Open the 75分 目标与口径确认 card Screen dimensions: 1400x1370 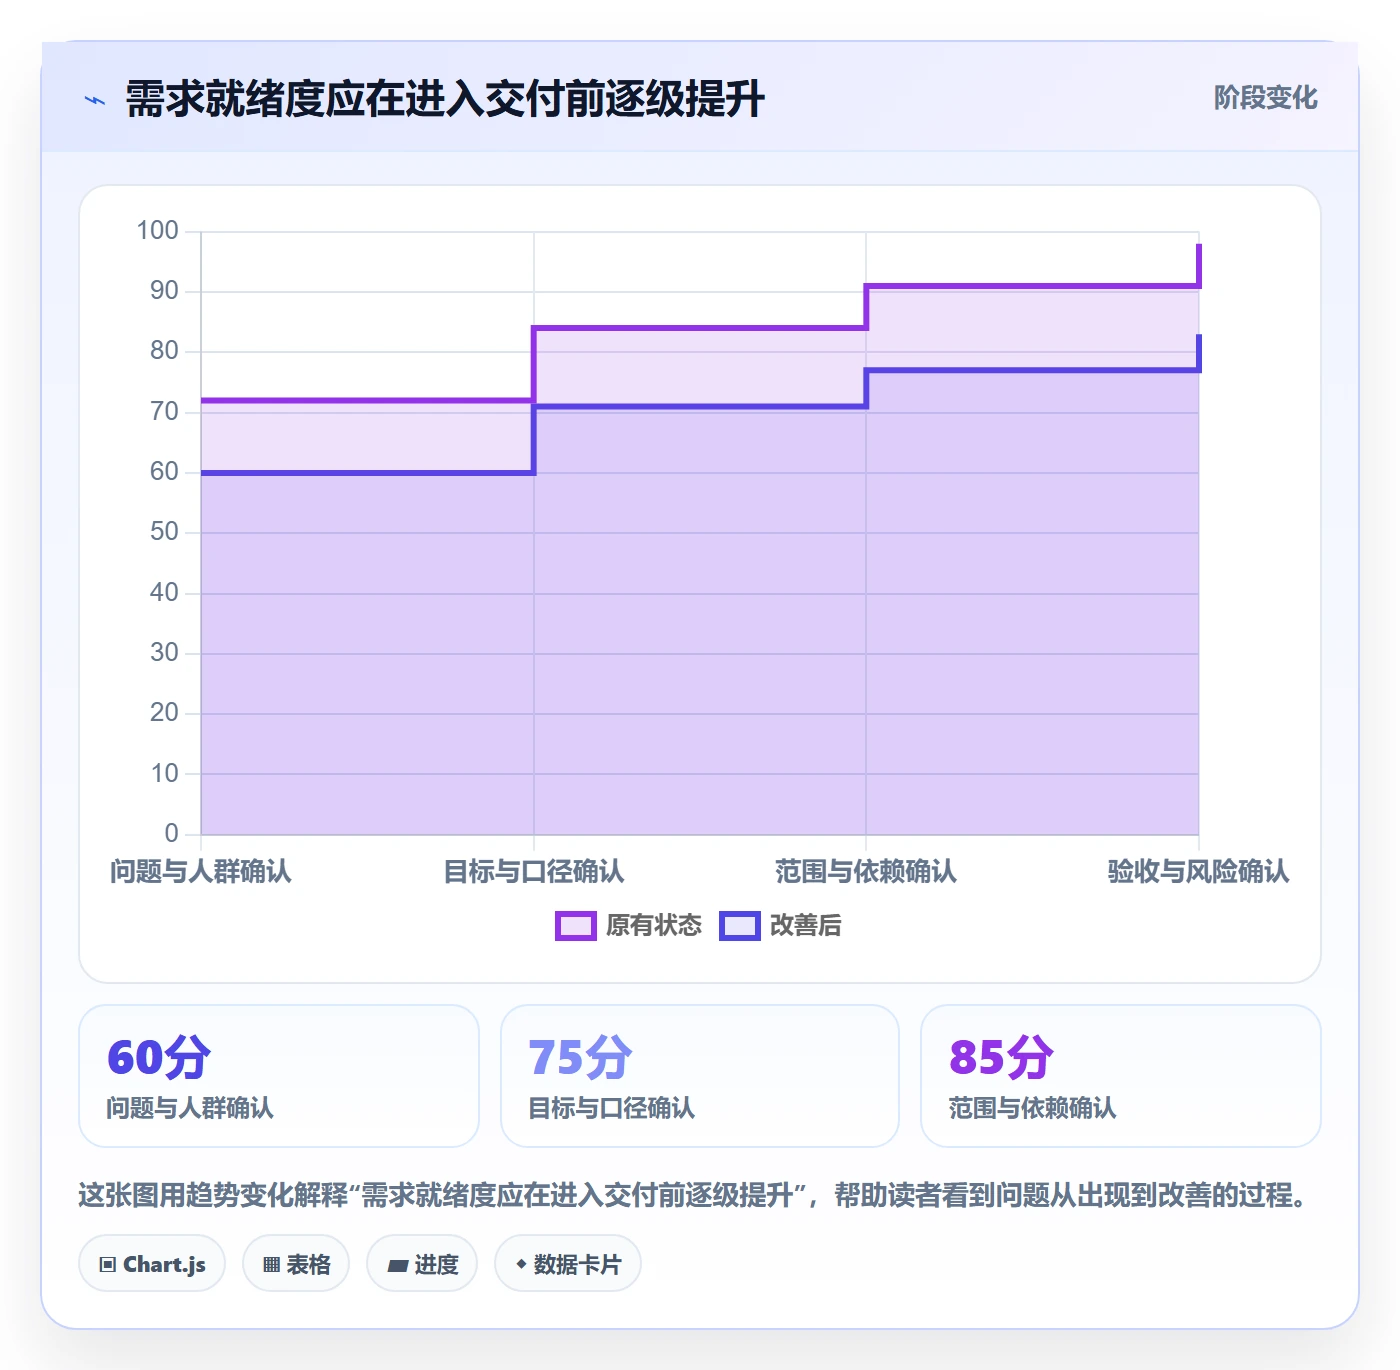[700, 1076]
